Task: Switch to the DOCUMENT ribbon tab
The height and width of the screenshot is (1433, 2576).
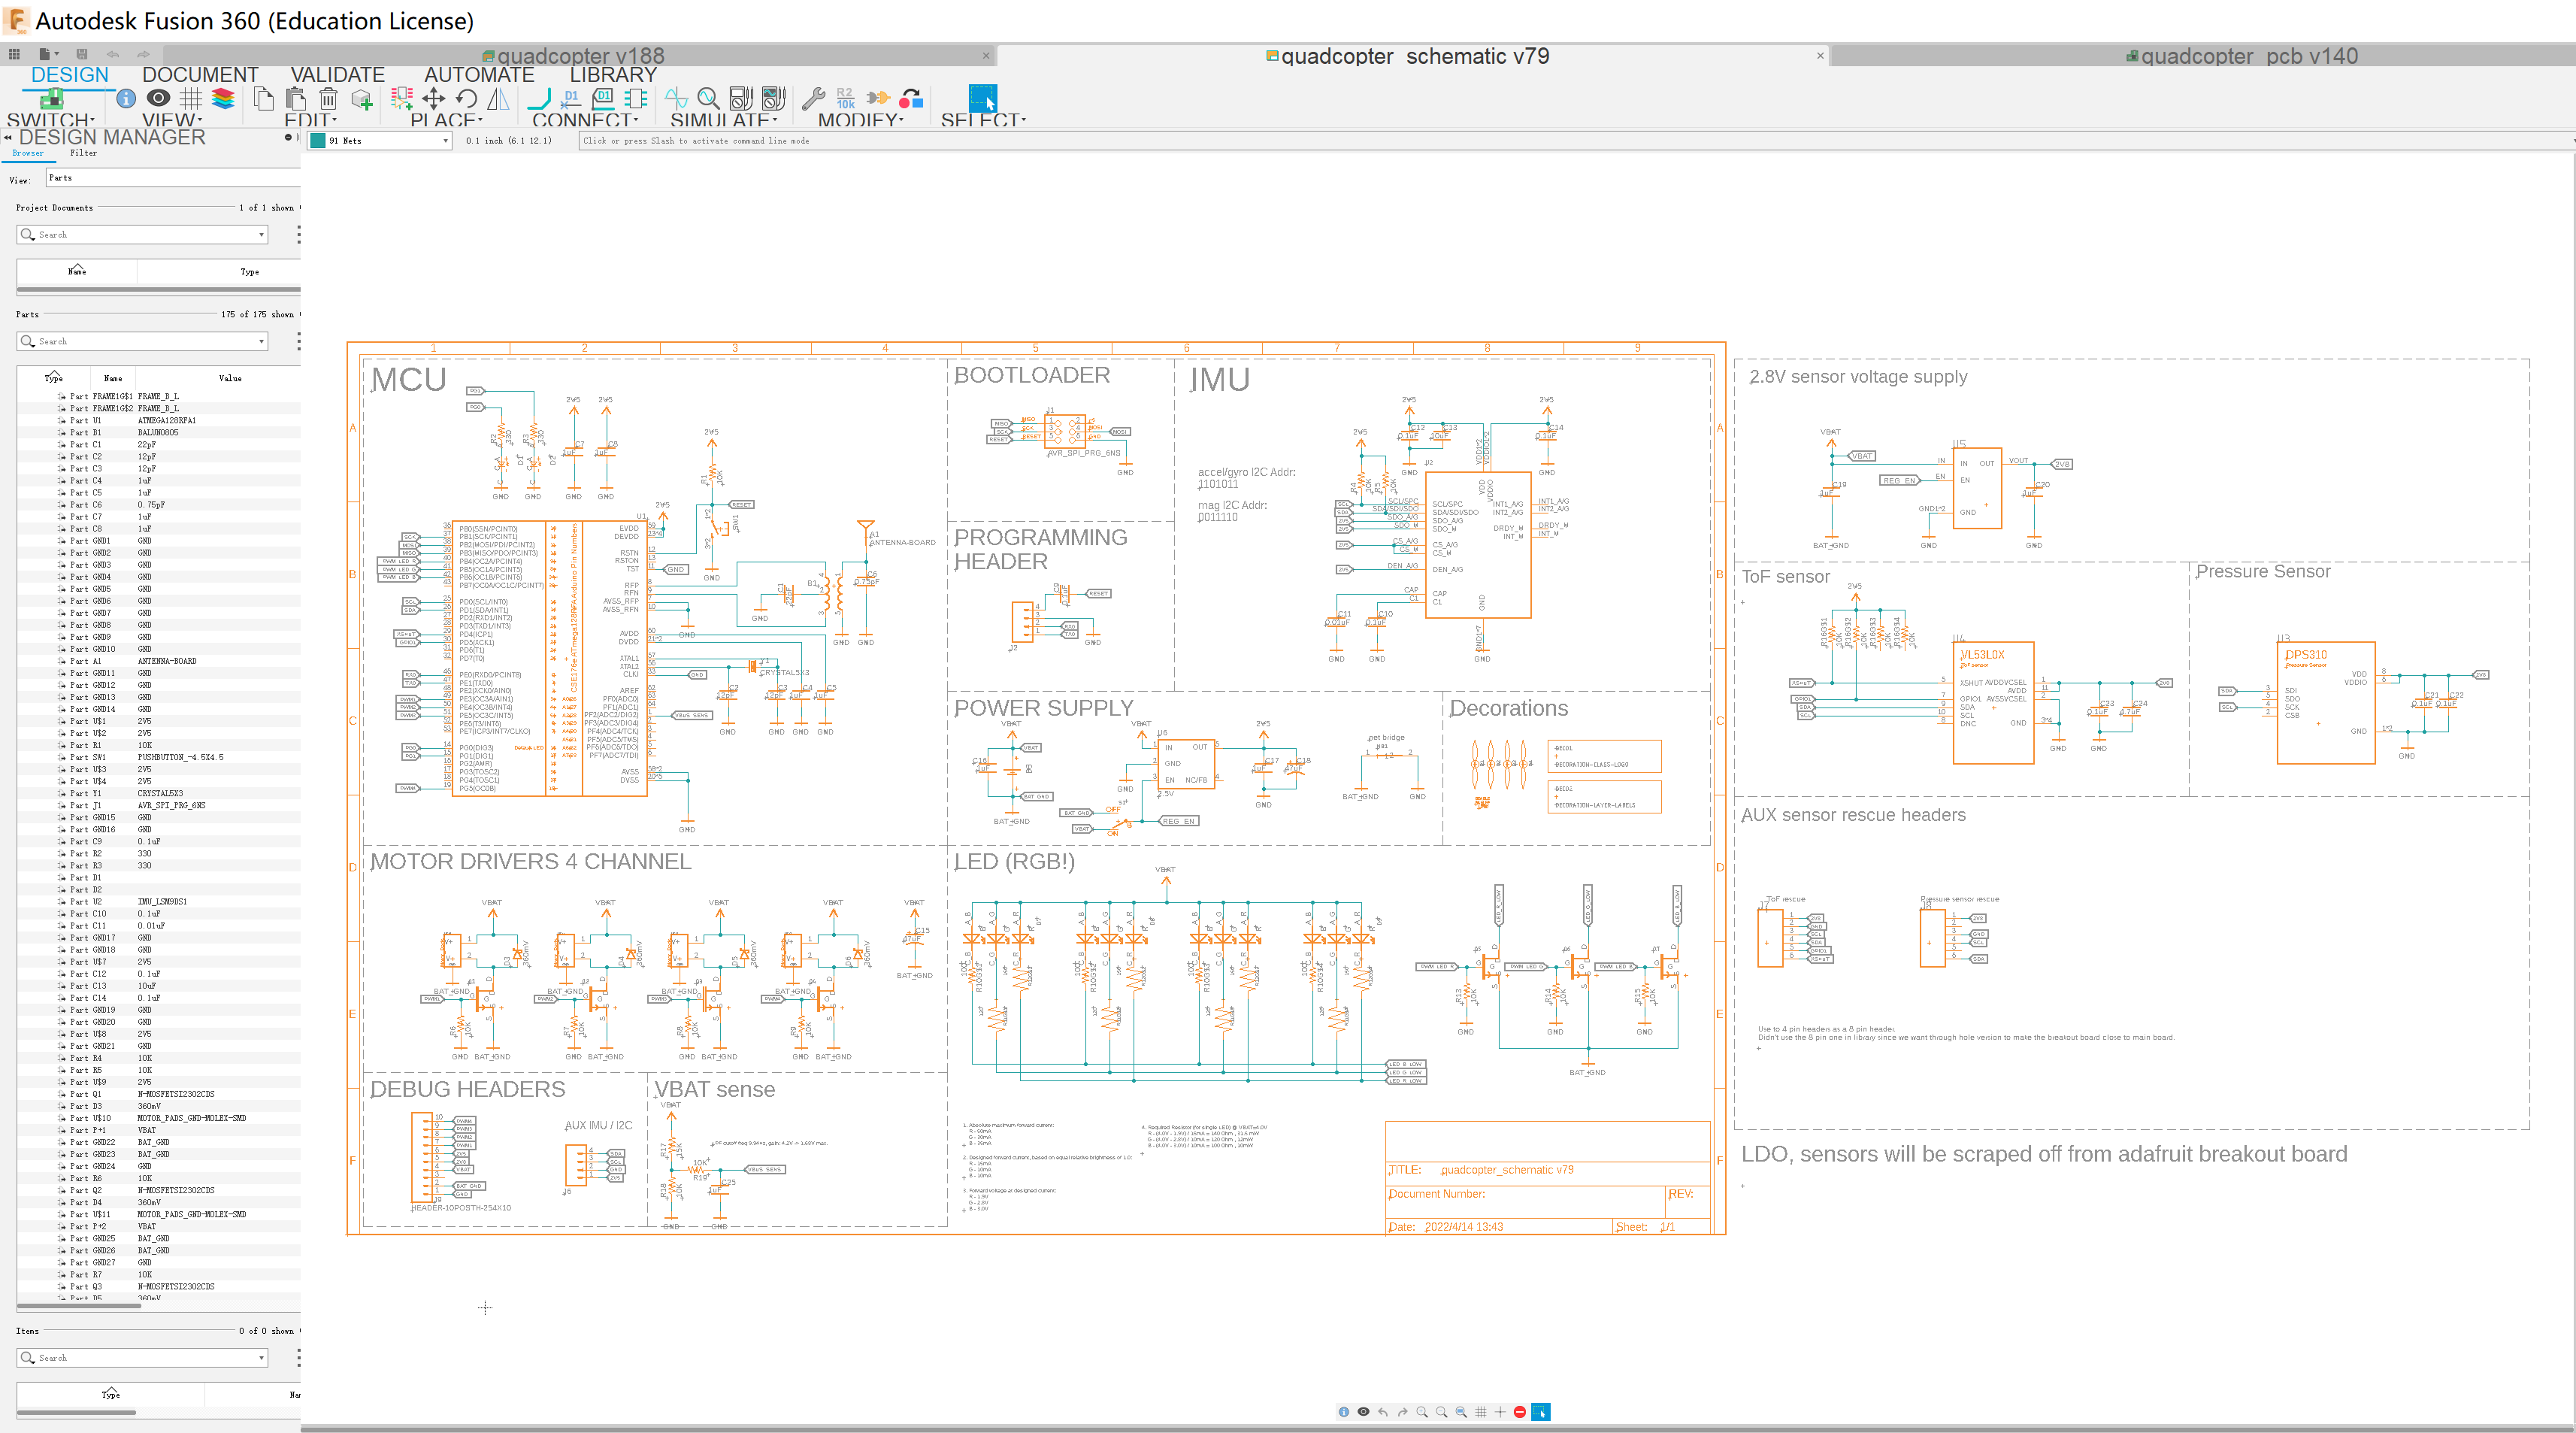Action: pos(200,75)
